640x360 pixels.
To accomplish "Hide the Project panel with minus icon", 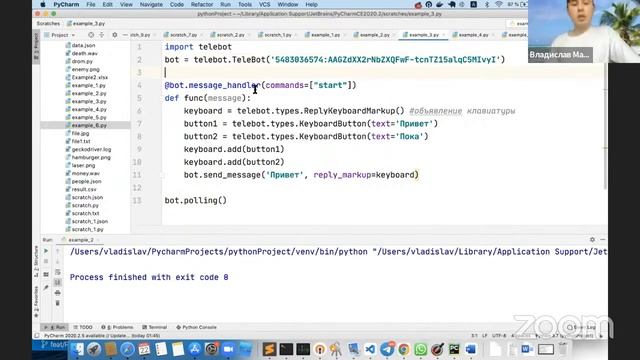I will pos(125,35).
